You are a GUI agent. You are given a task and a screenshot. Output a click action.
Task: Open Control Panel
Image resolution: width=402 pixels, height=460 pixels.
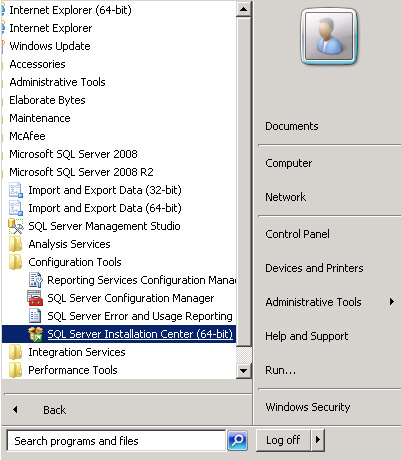point(297,234)
